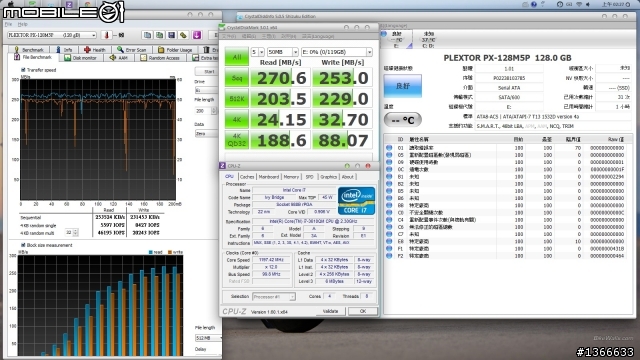Open the 50MB test size dropdown
Screen dimensions: 640x360
(x=283, y=52)
